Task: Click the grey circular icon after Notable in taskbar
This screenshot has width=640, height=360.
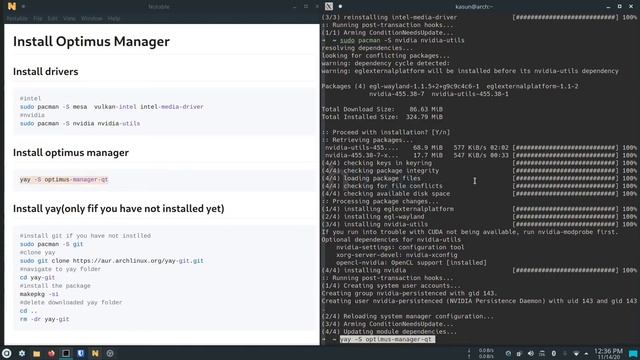Action: coord(110,353)
